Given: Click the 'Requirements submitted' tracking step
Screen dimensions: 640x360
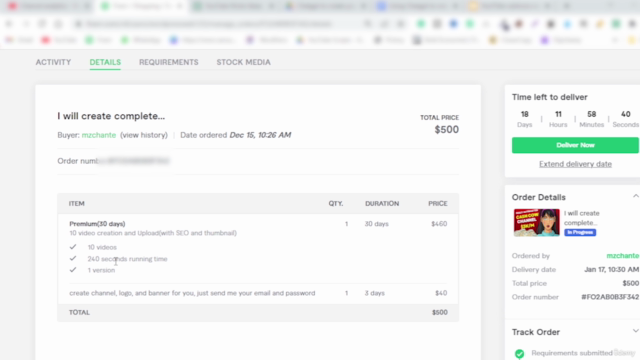Looking at the screenshot, I should (572, 353).
